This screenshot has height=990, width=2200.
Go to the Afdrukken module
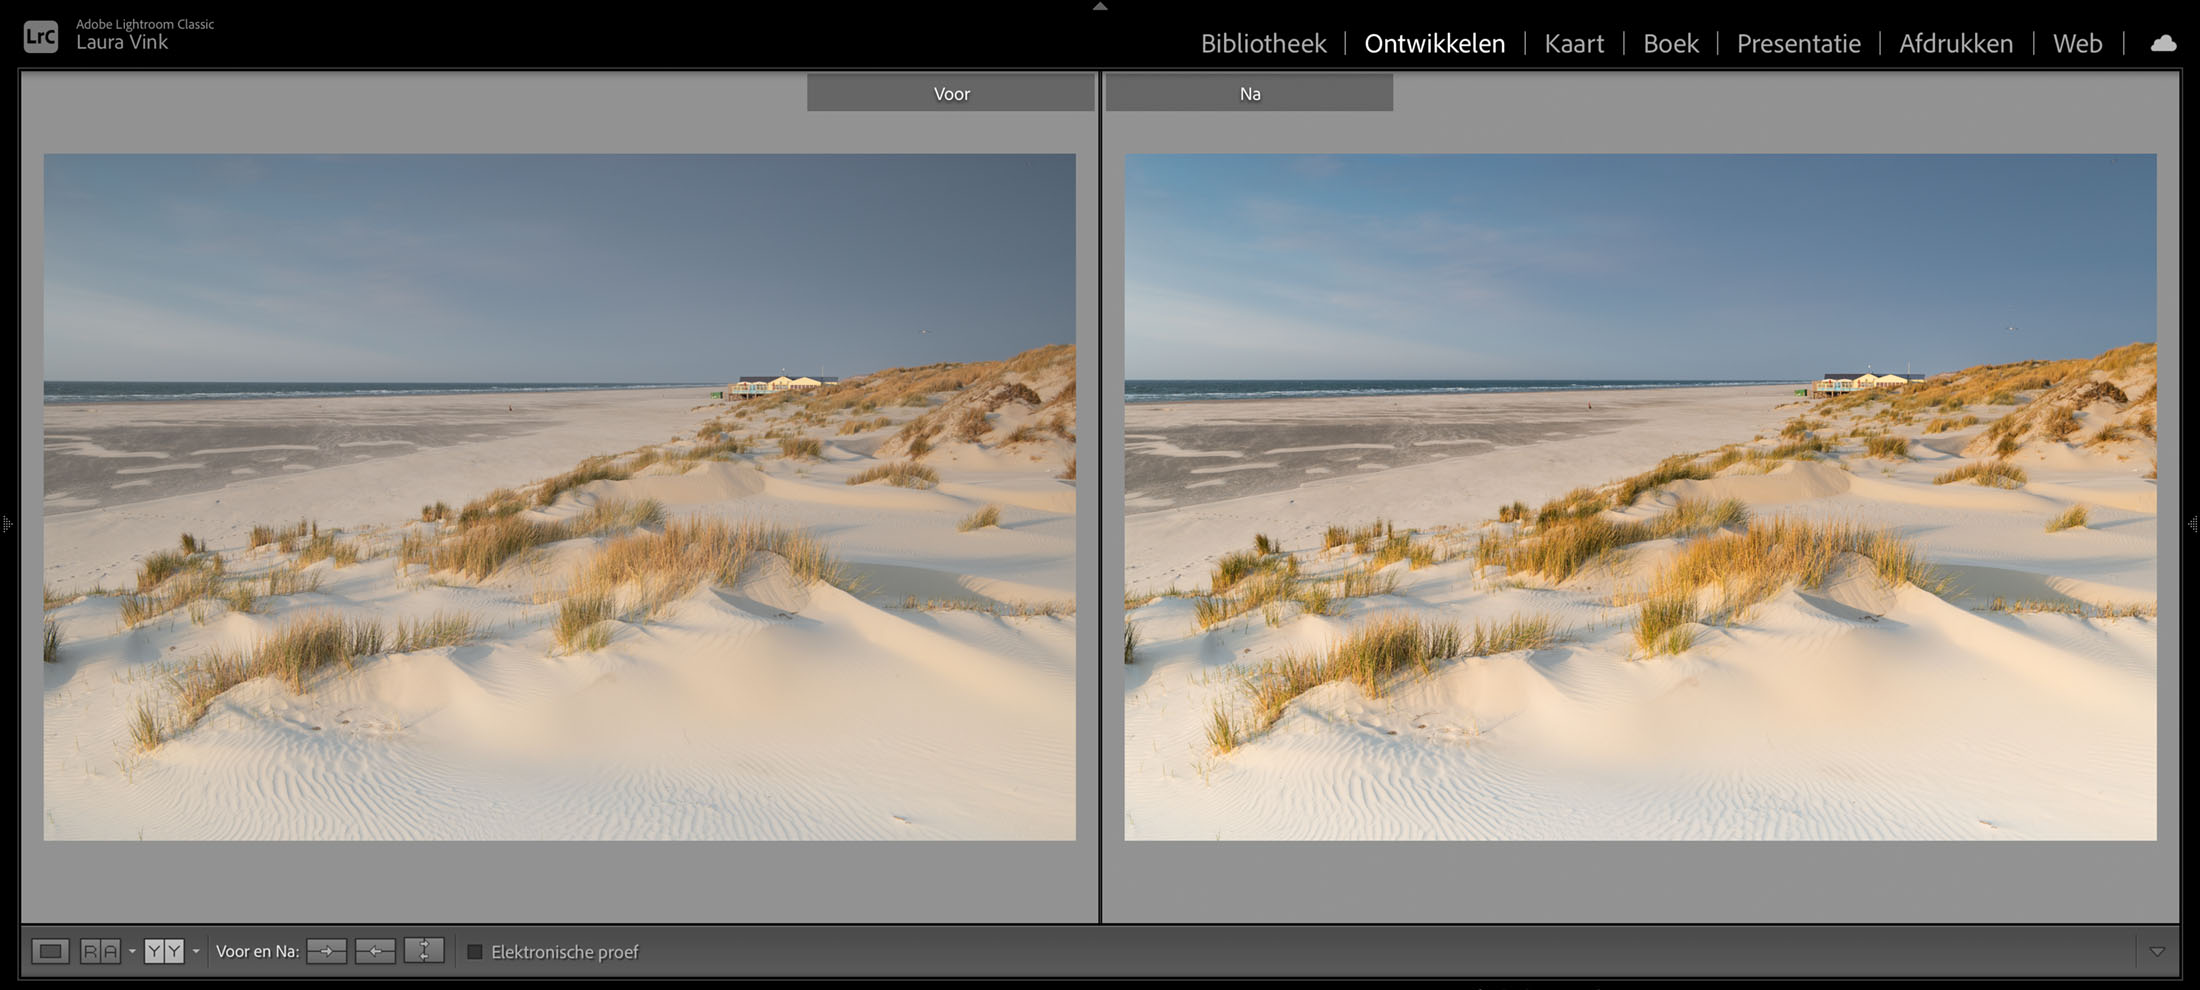tap(1956, 44)
